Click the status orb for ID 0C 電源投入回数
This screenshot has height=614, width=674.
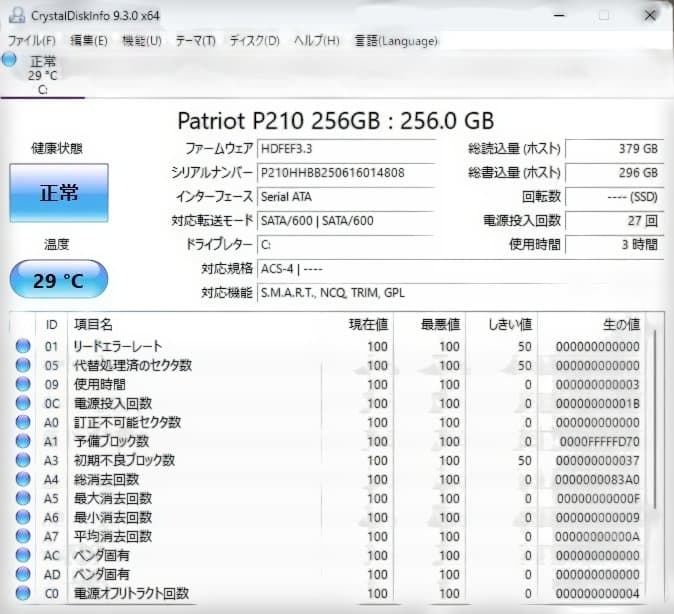(x=23, y=403)
